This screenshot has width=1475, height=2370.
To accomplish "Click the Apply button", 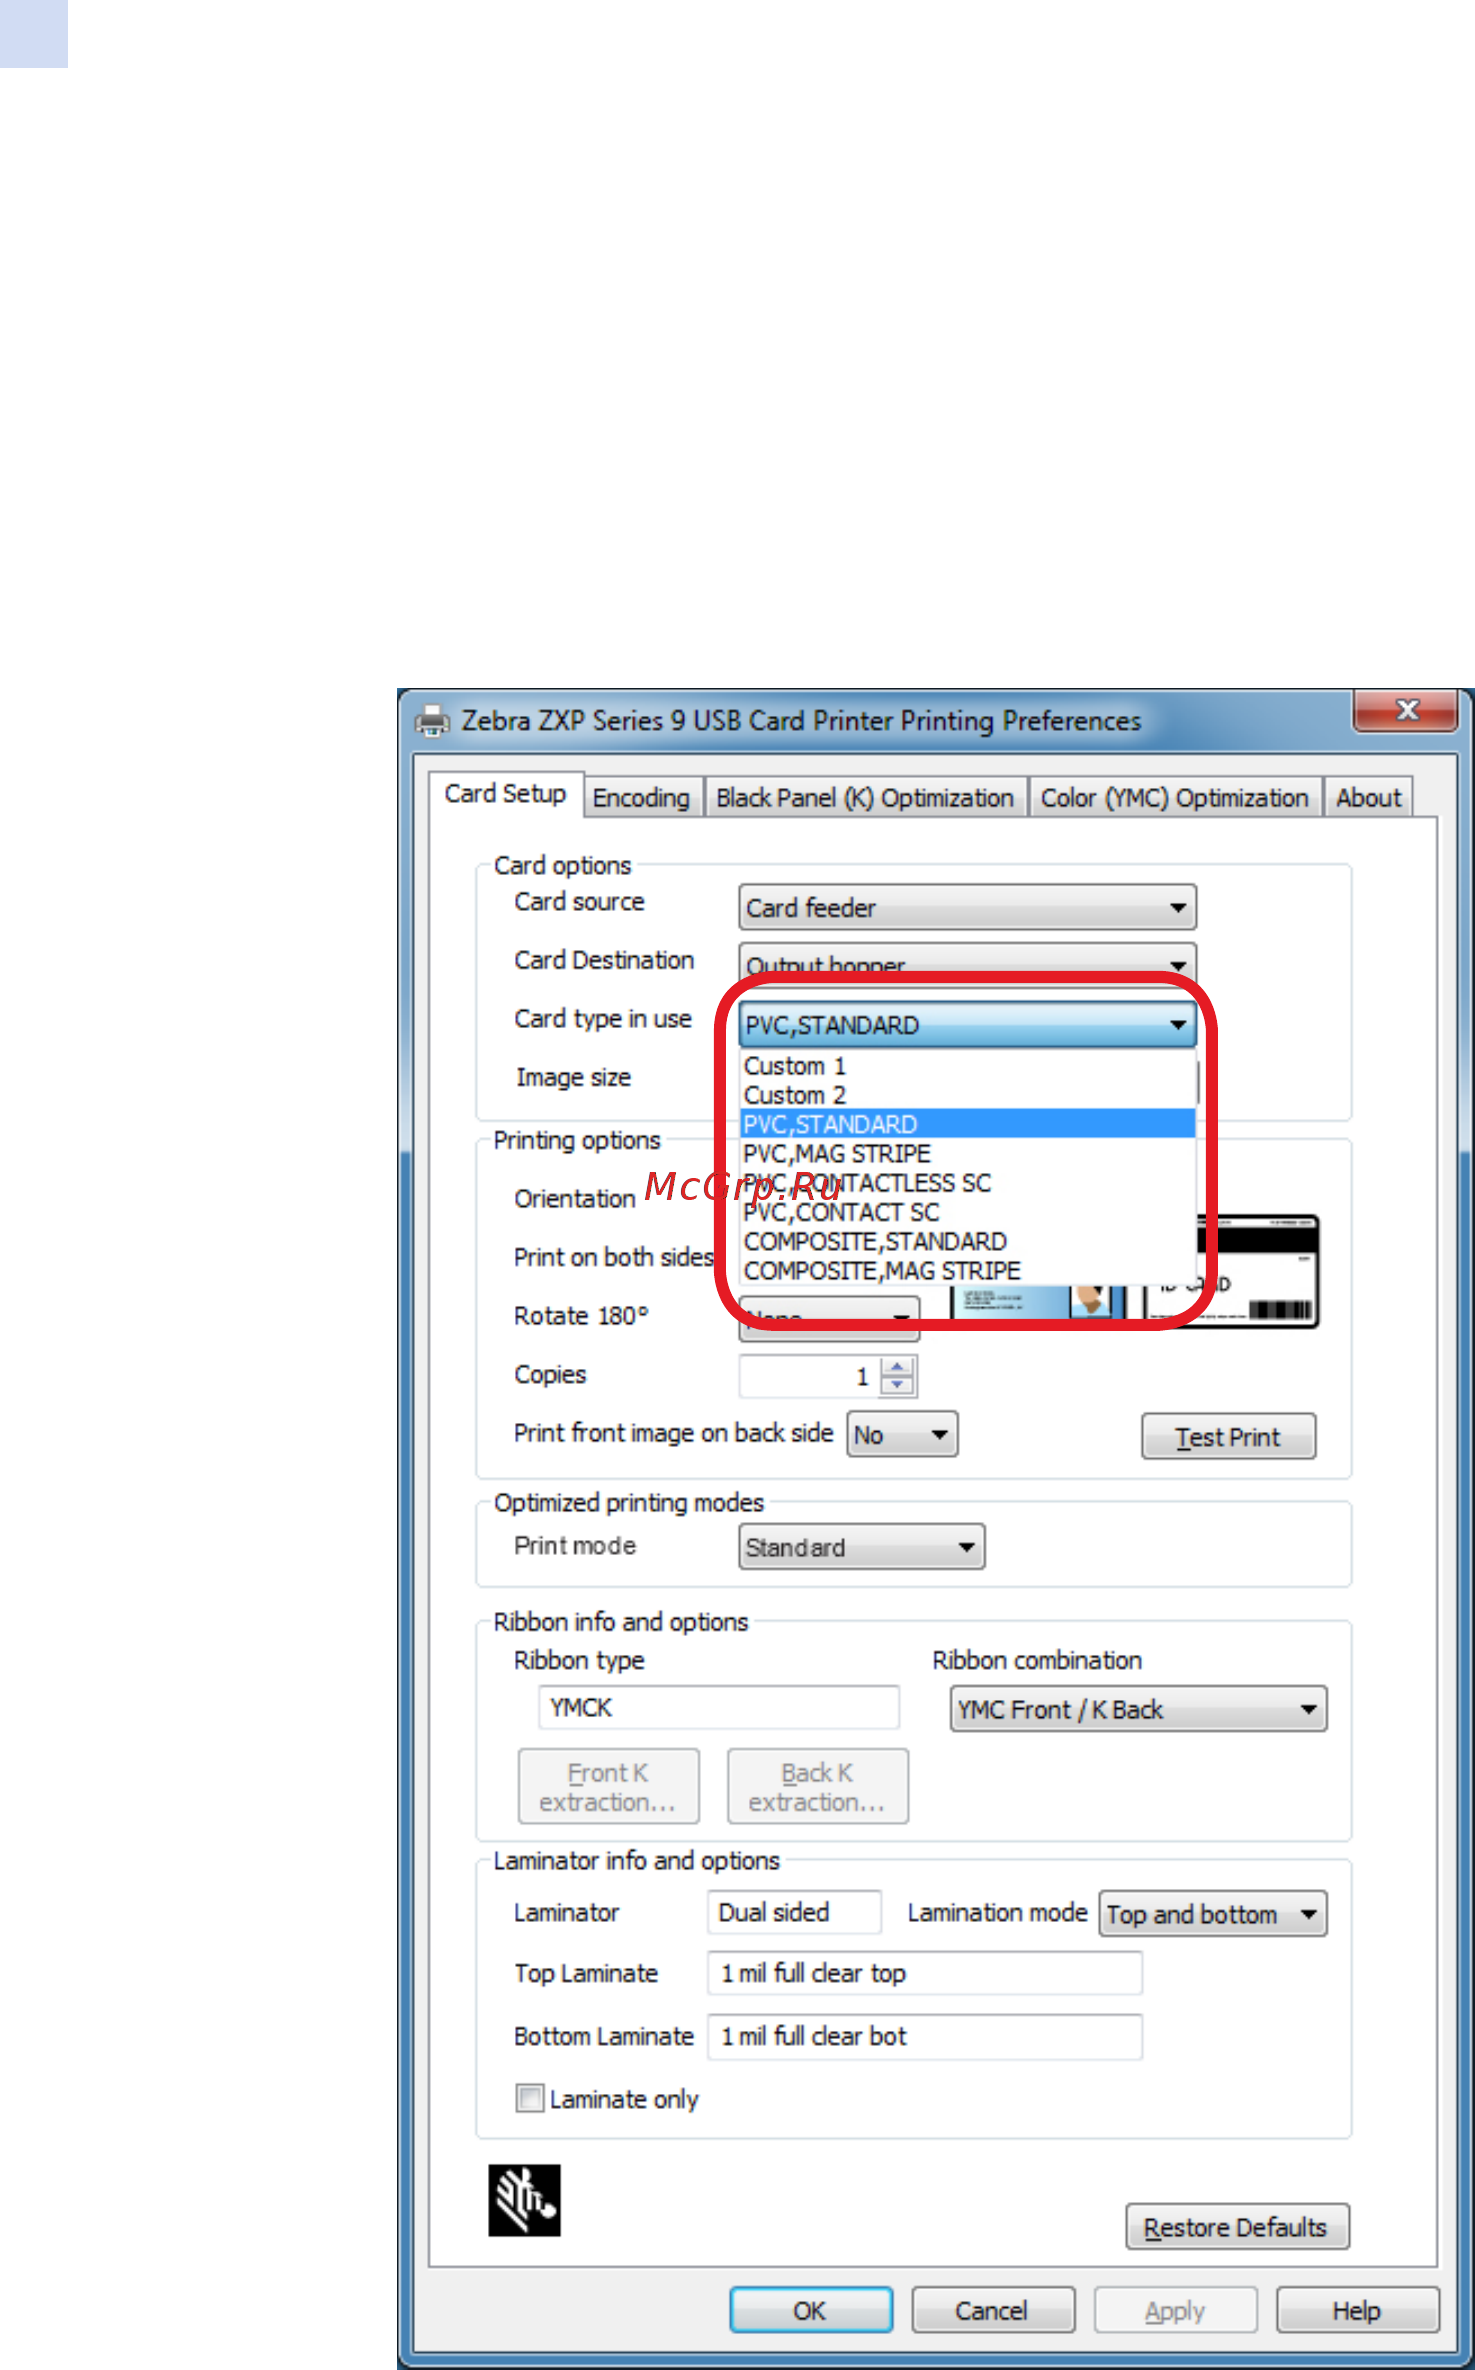I will pyautogui.click(x=1175, y=2310).
